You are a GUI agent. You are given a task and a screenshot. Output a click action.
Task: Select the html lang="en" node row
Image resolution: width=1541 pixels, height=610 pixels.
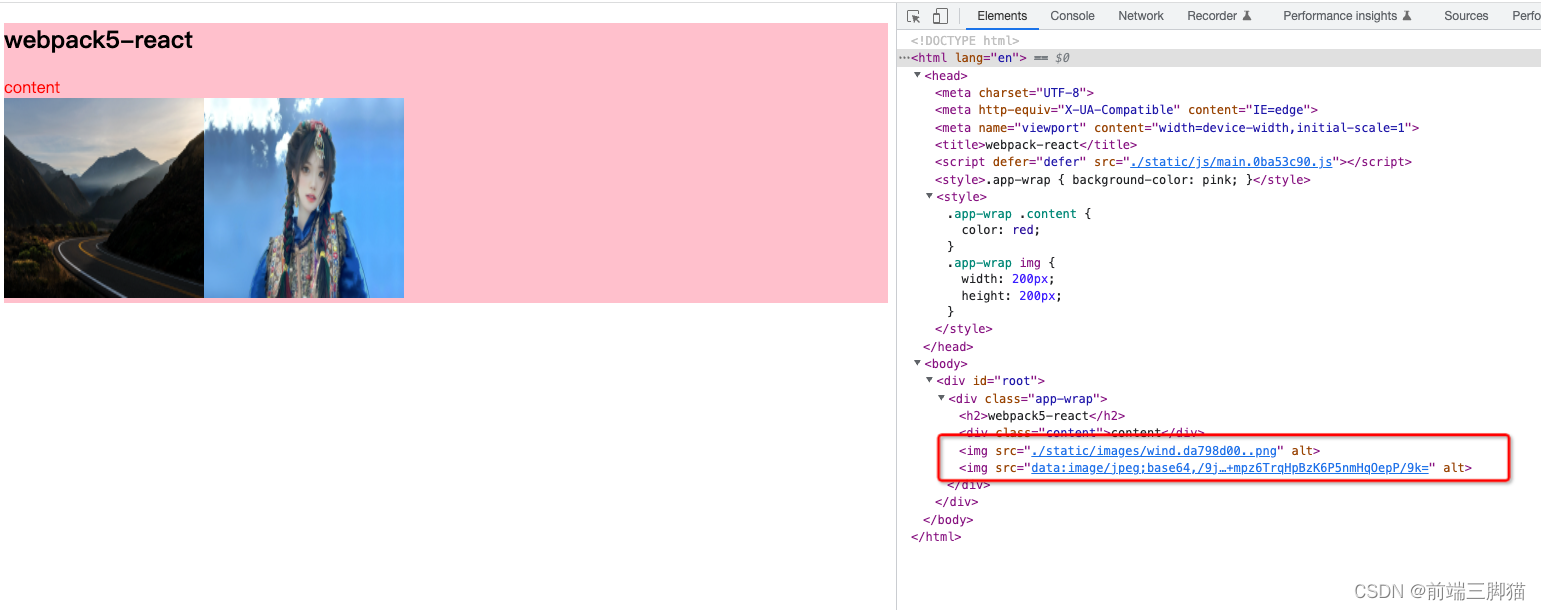(x=1219, y=58)
